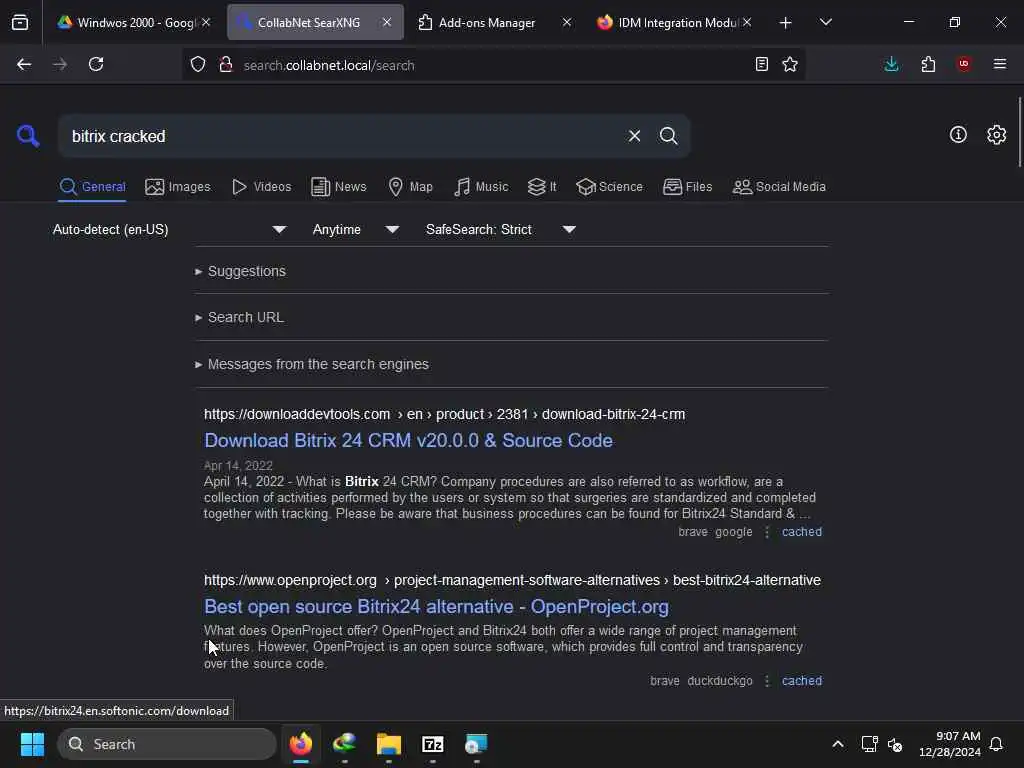Select the Files search category
This screenshot has width=1024, height=768.
[687, 187]
